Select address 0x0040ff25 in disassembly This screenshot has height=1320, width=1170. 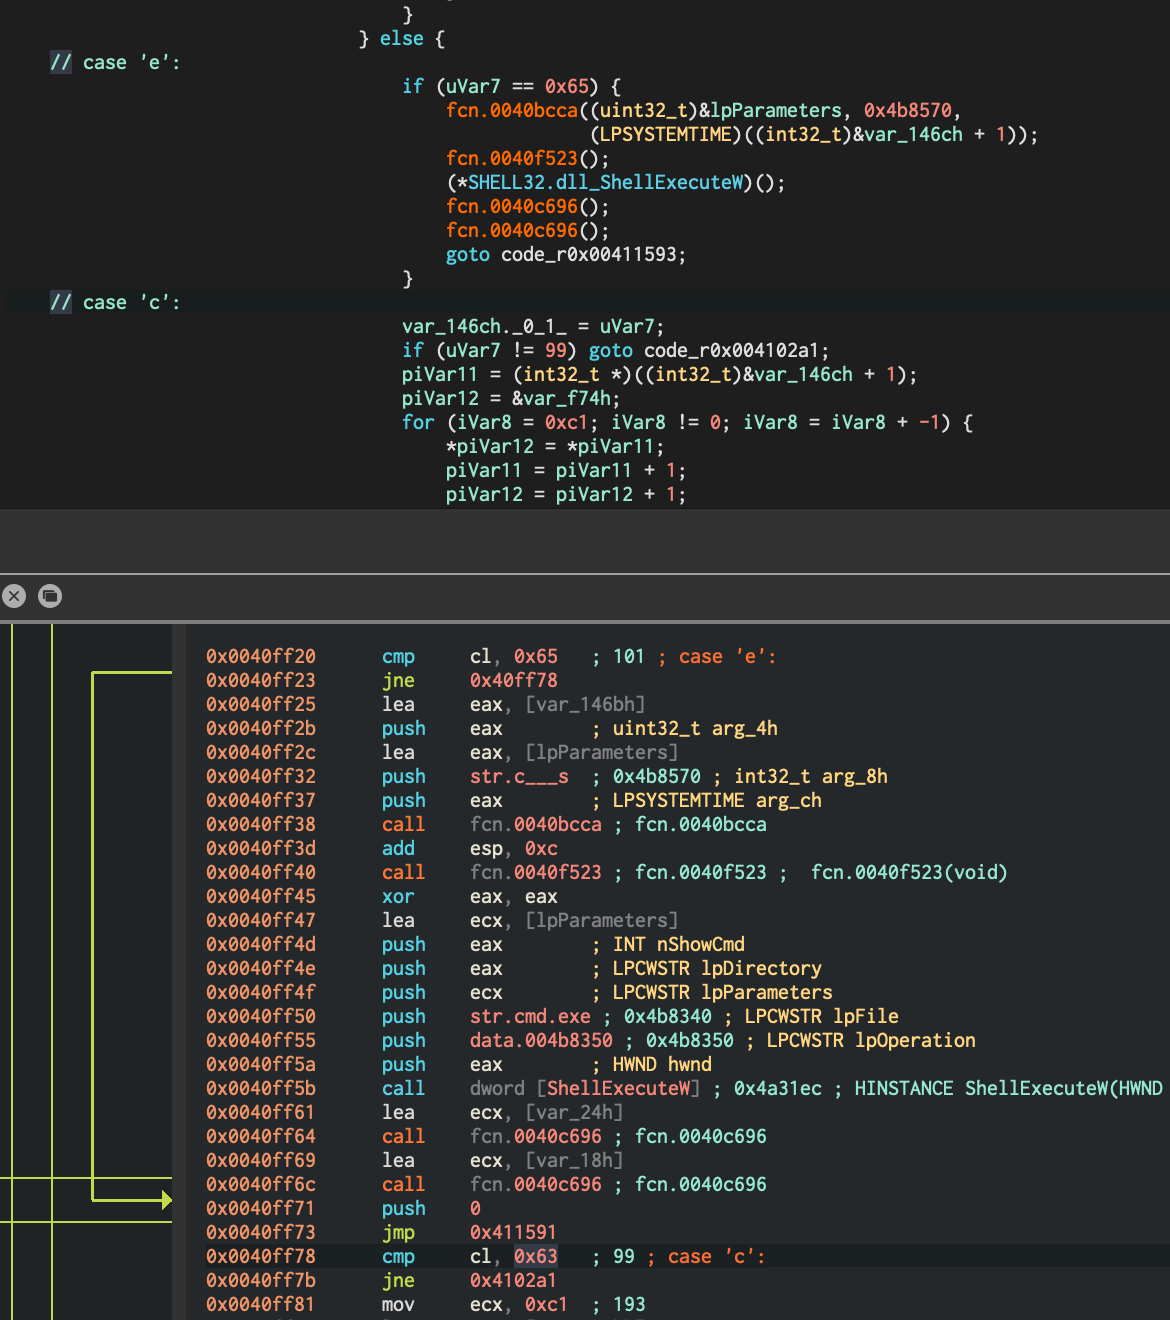pyautogui.click(x=261, y=704)
